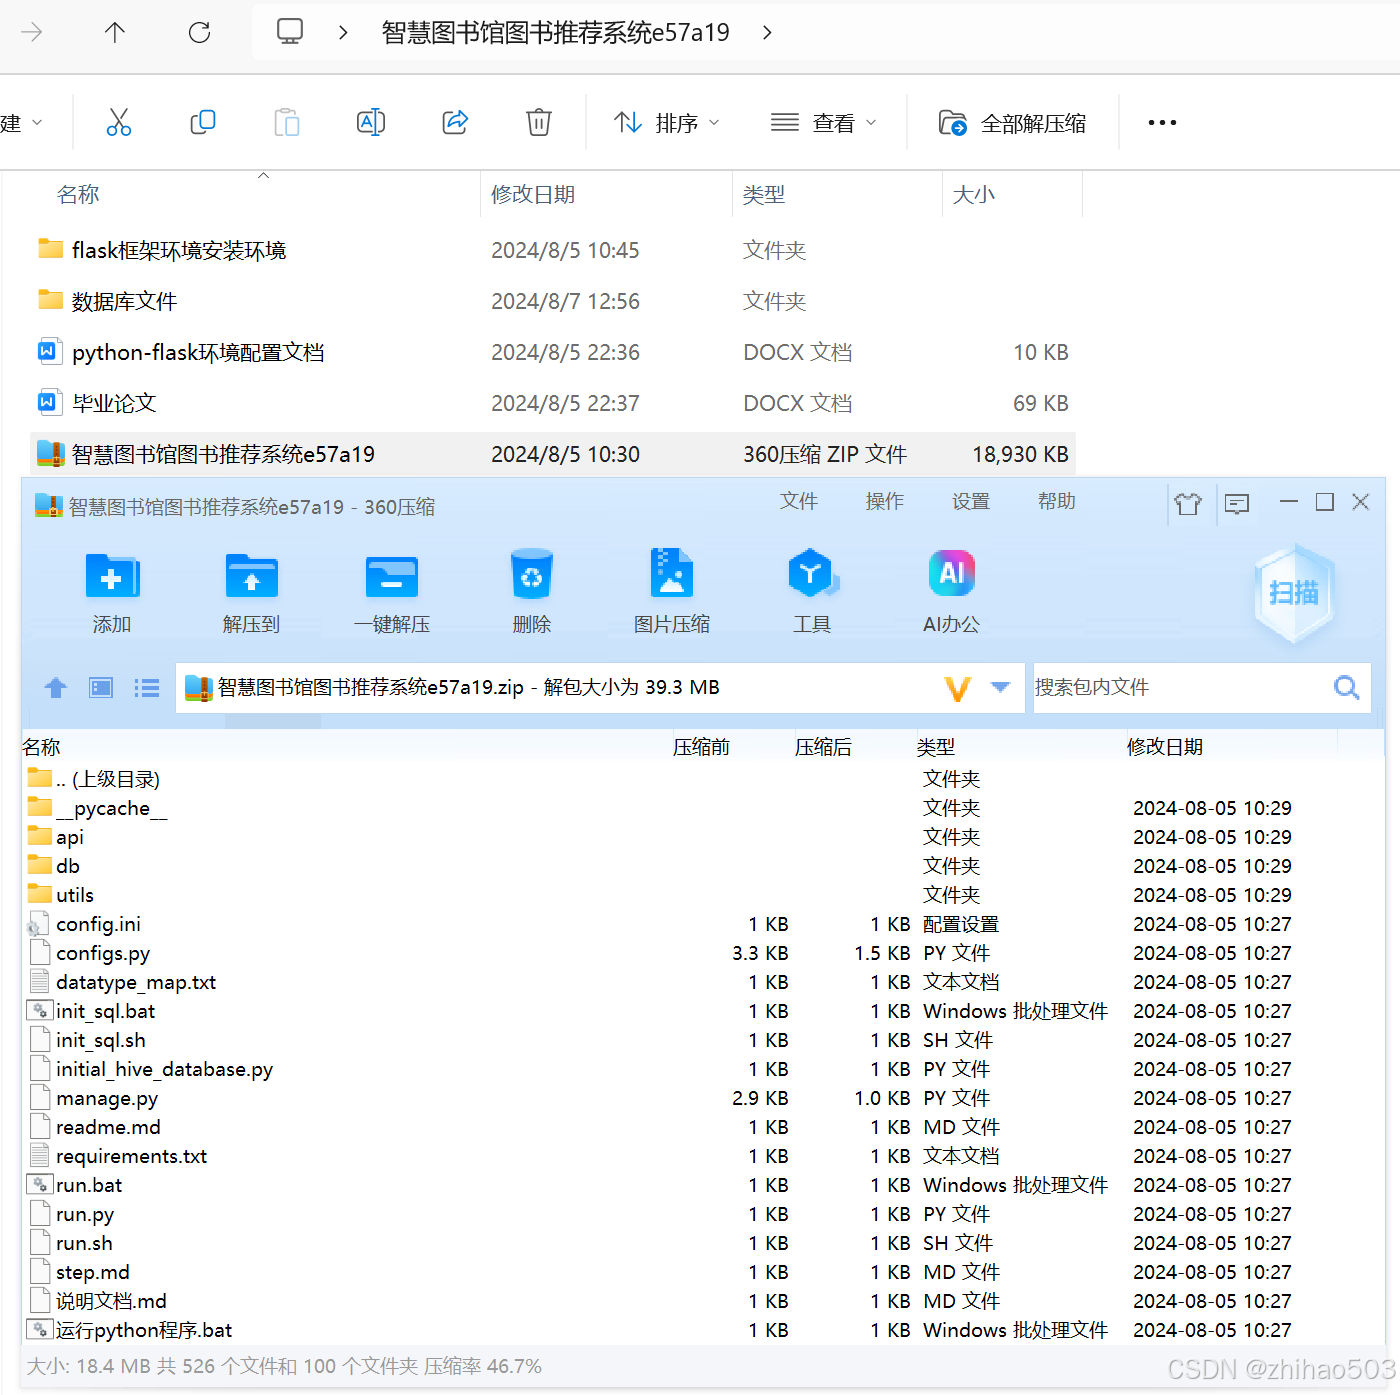Image resolution: width=1400 pixels, height=1395 pixels.
Task: Toggle the theme skin icon near window controls
Action: 1188,504
